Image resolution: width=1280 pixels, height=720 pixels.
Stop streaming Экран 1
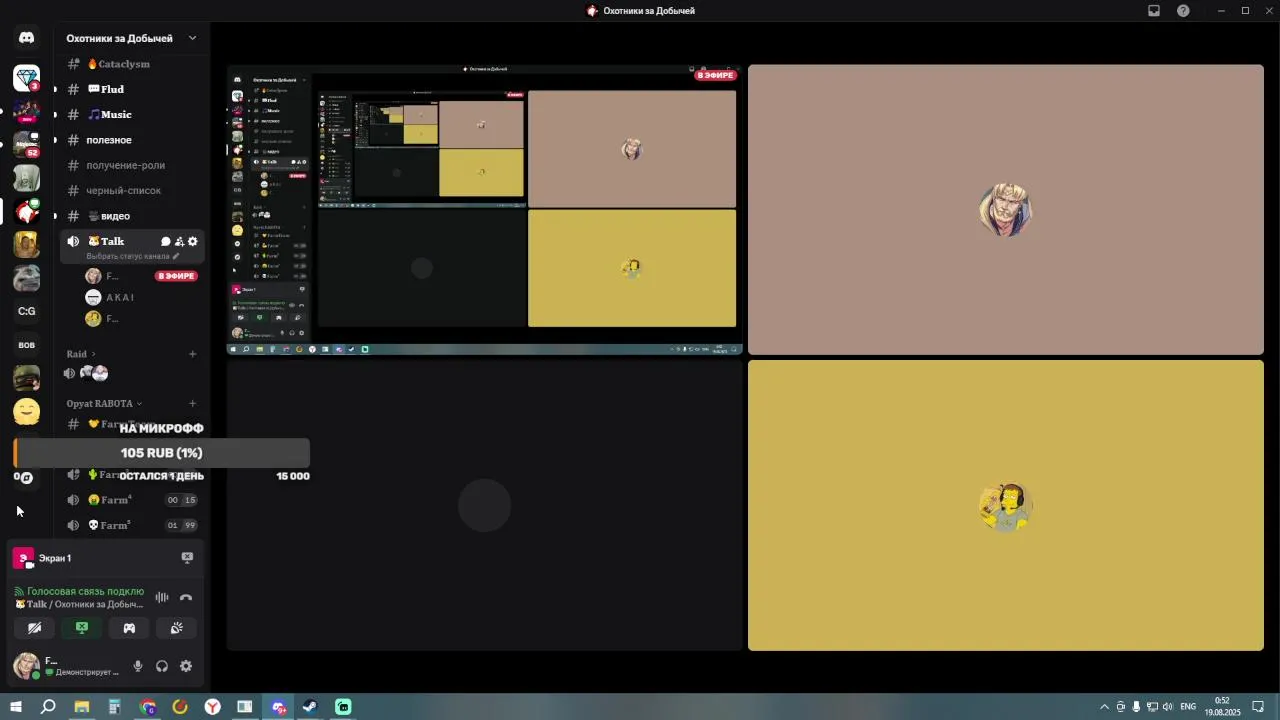pyautogui.click(x=187, y=558)
